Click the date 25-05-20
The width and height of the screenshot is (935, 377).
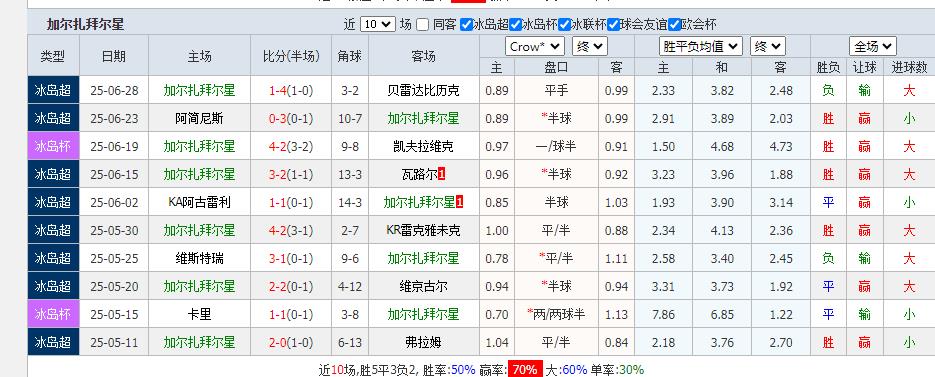click(x=114, y=286)
